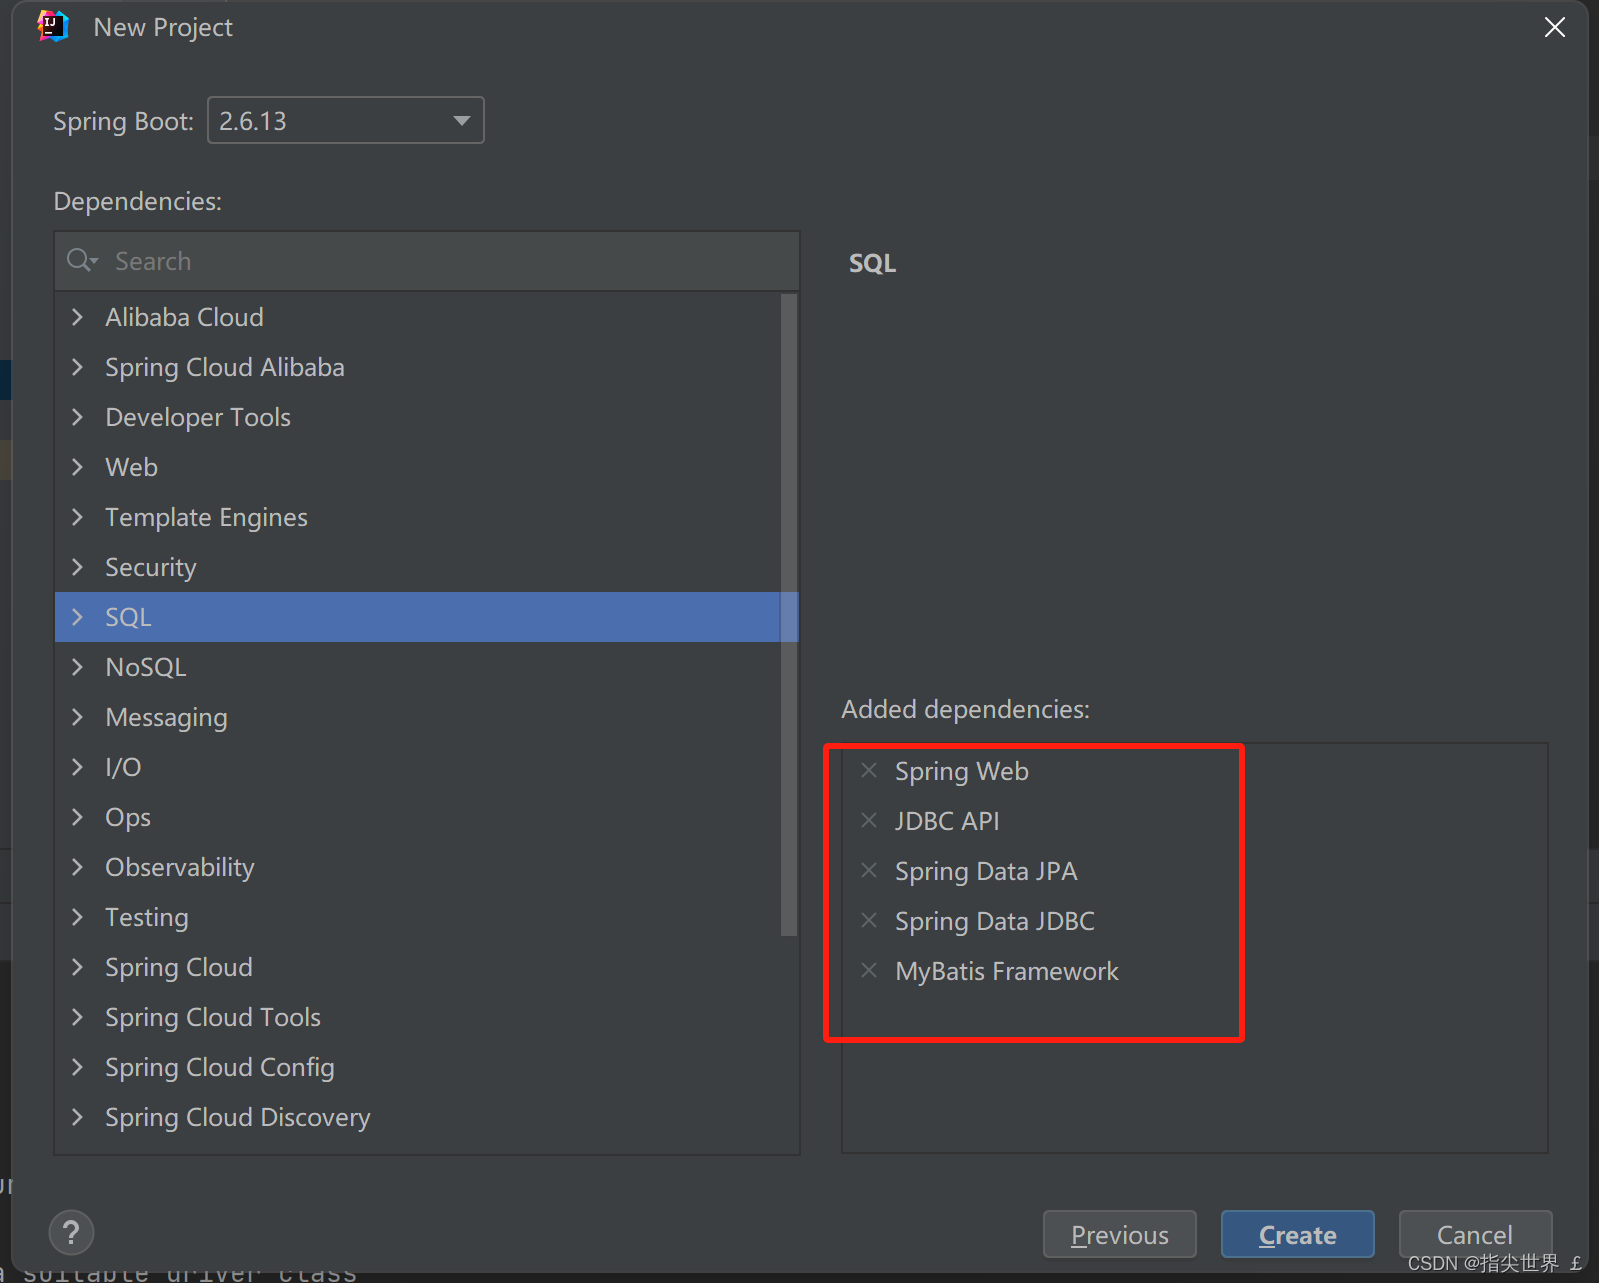Expand the Testing category chevron

pos(77,917)
